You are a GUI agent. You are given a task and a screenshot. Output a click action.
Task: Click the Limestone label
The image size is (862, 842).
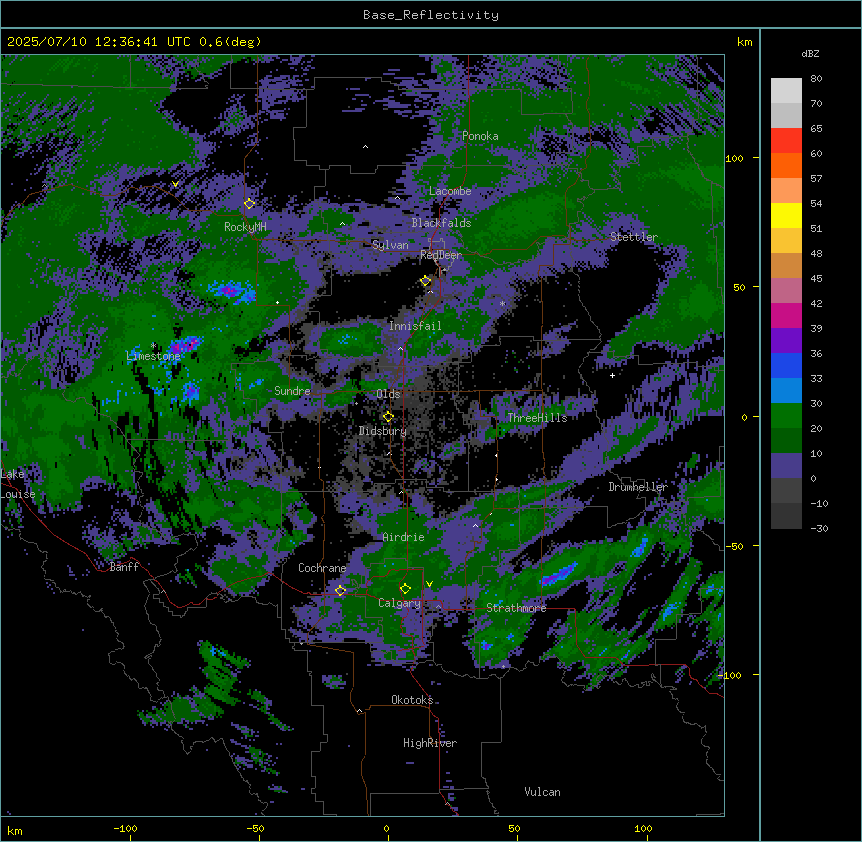tap(153, 356)
